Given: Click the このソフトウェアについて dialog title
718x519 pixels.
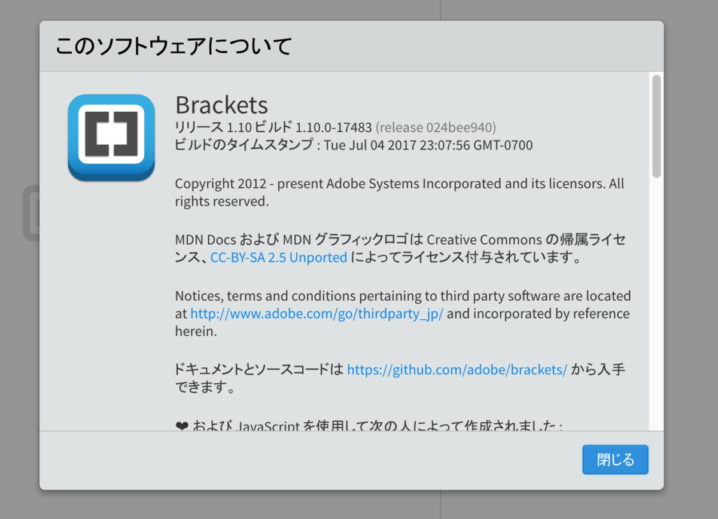Looking at the screenshot, I should (174, 46).
